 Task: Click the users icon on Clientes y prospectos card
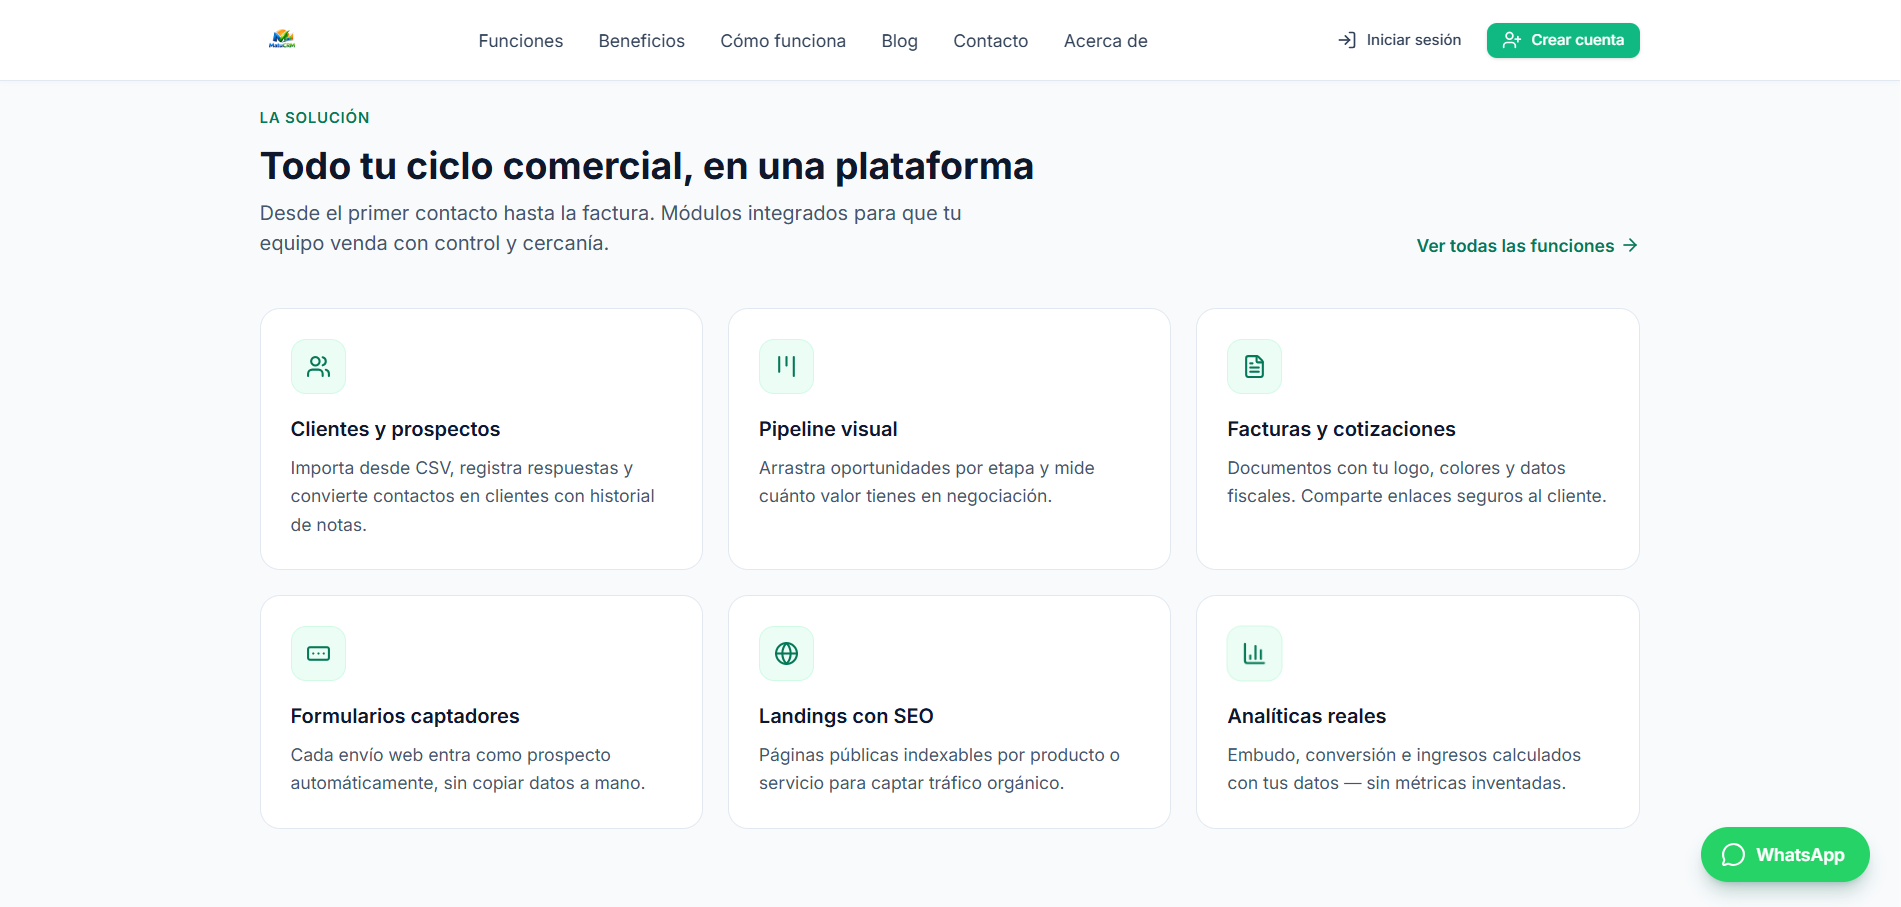point(318,366)
